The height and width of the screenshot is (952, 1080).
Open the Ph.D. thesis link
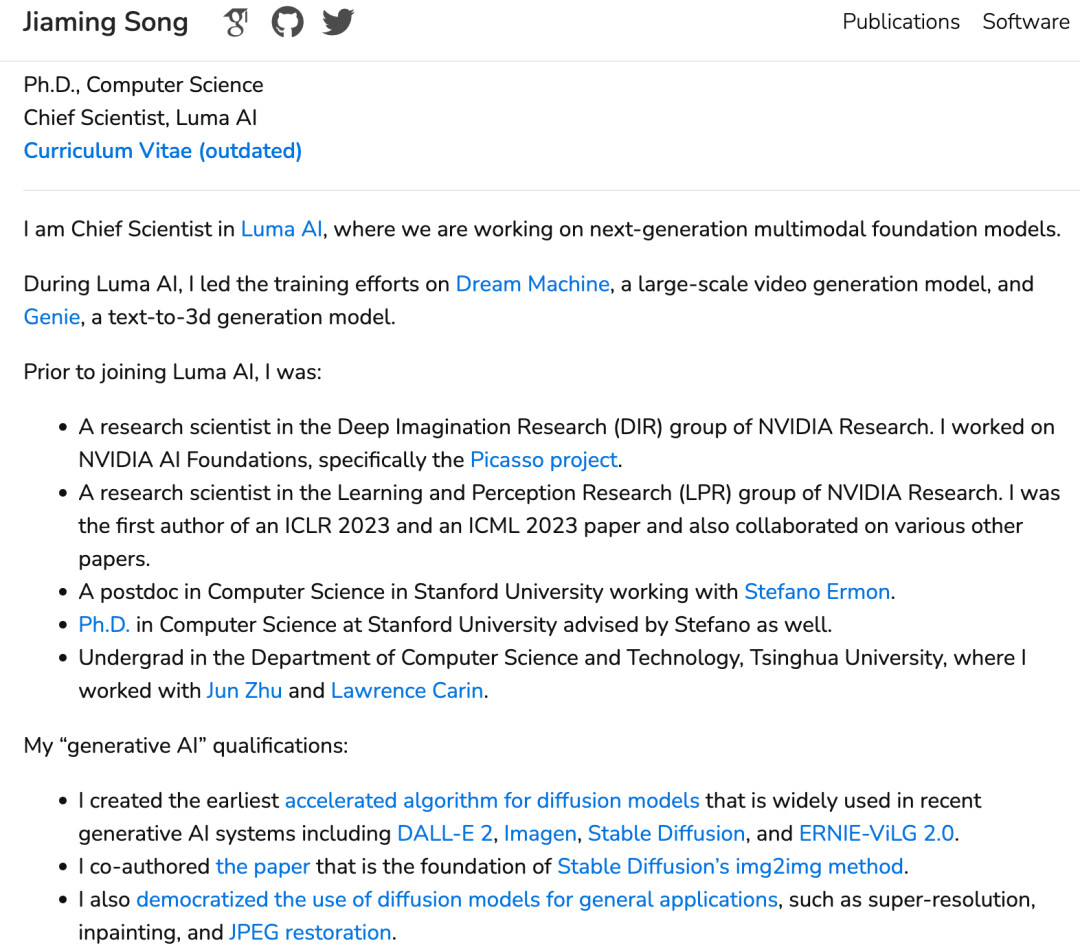pos(104,625)
